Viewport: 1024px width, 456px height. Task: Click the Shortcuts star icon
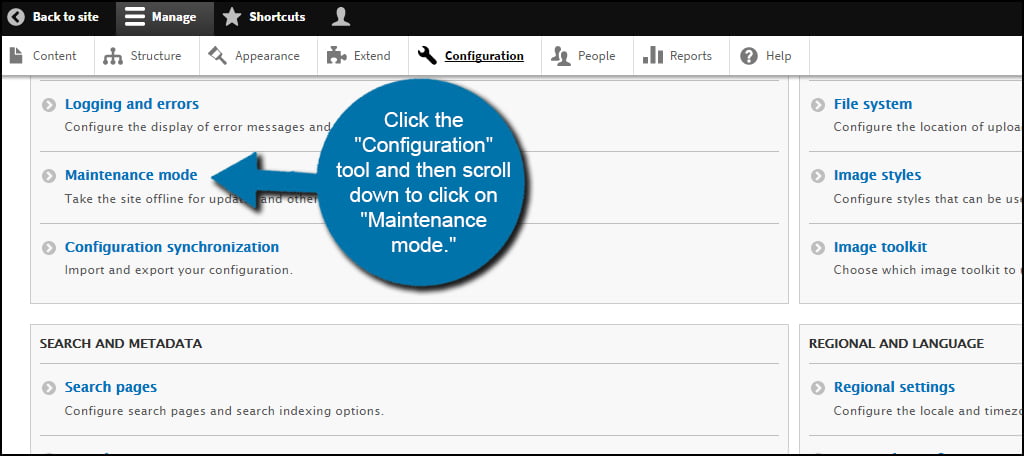pos(232,17)
